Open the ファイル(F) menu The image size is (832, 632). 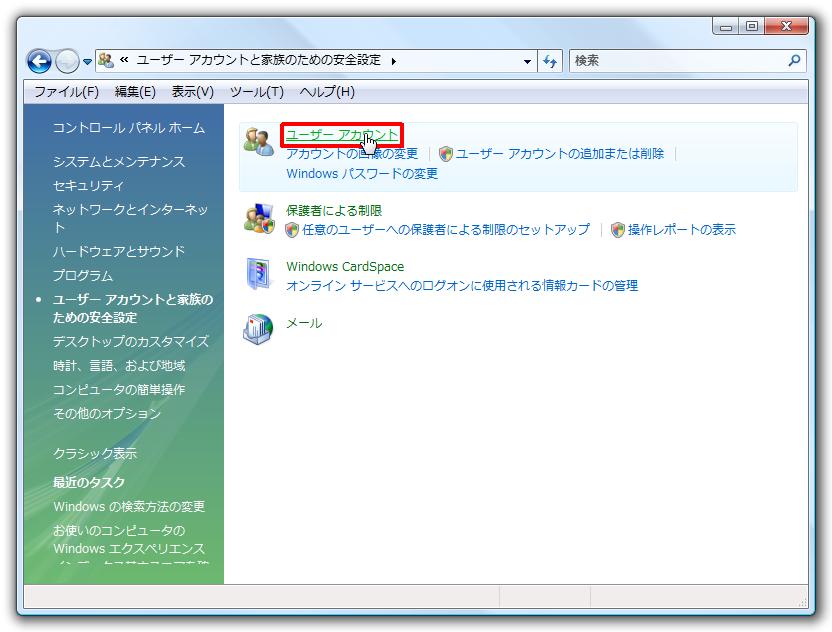66,92
